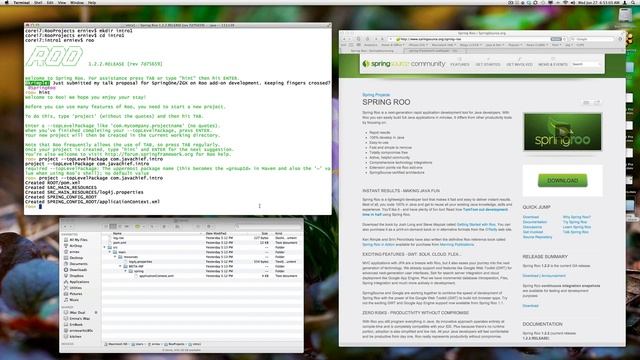Switch Finder to icon view
Image resolution: width=640 pixels, height=360 pixels.
[106, 227]
